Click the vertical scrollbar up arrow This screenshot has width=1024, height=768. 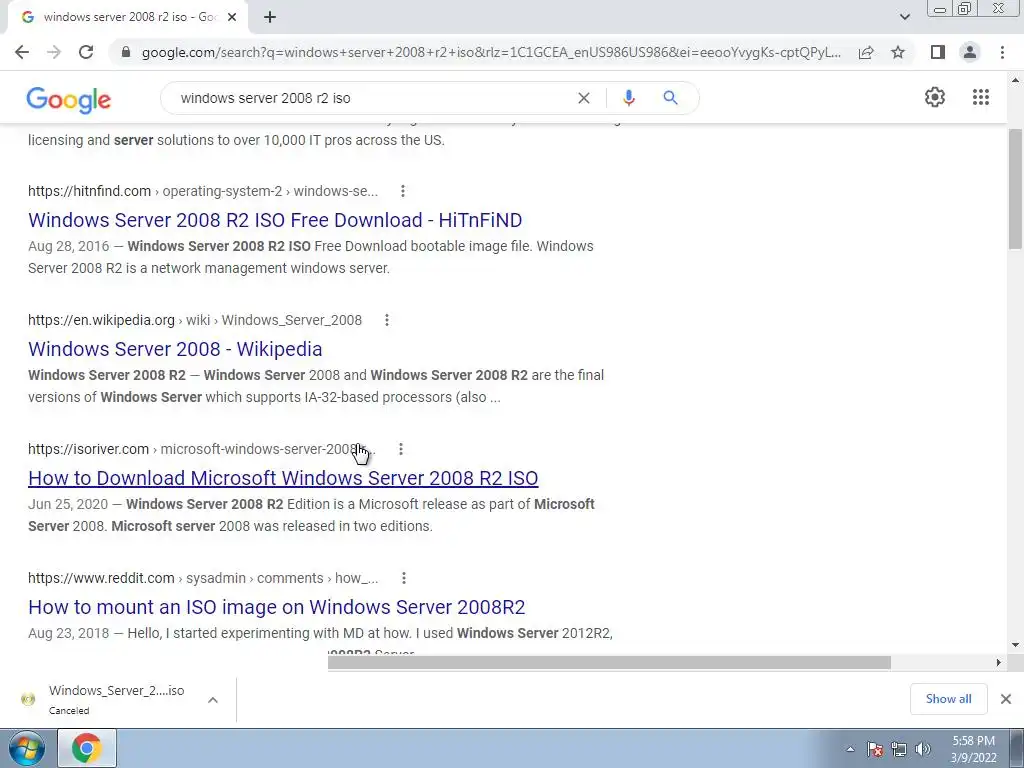[x=1015, y=81]
